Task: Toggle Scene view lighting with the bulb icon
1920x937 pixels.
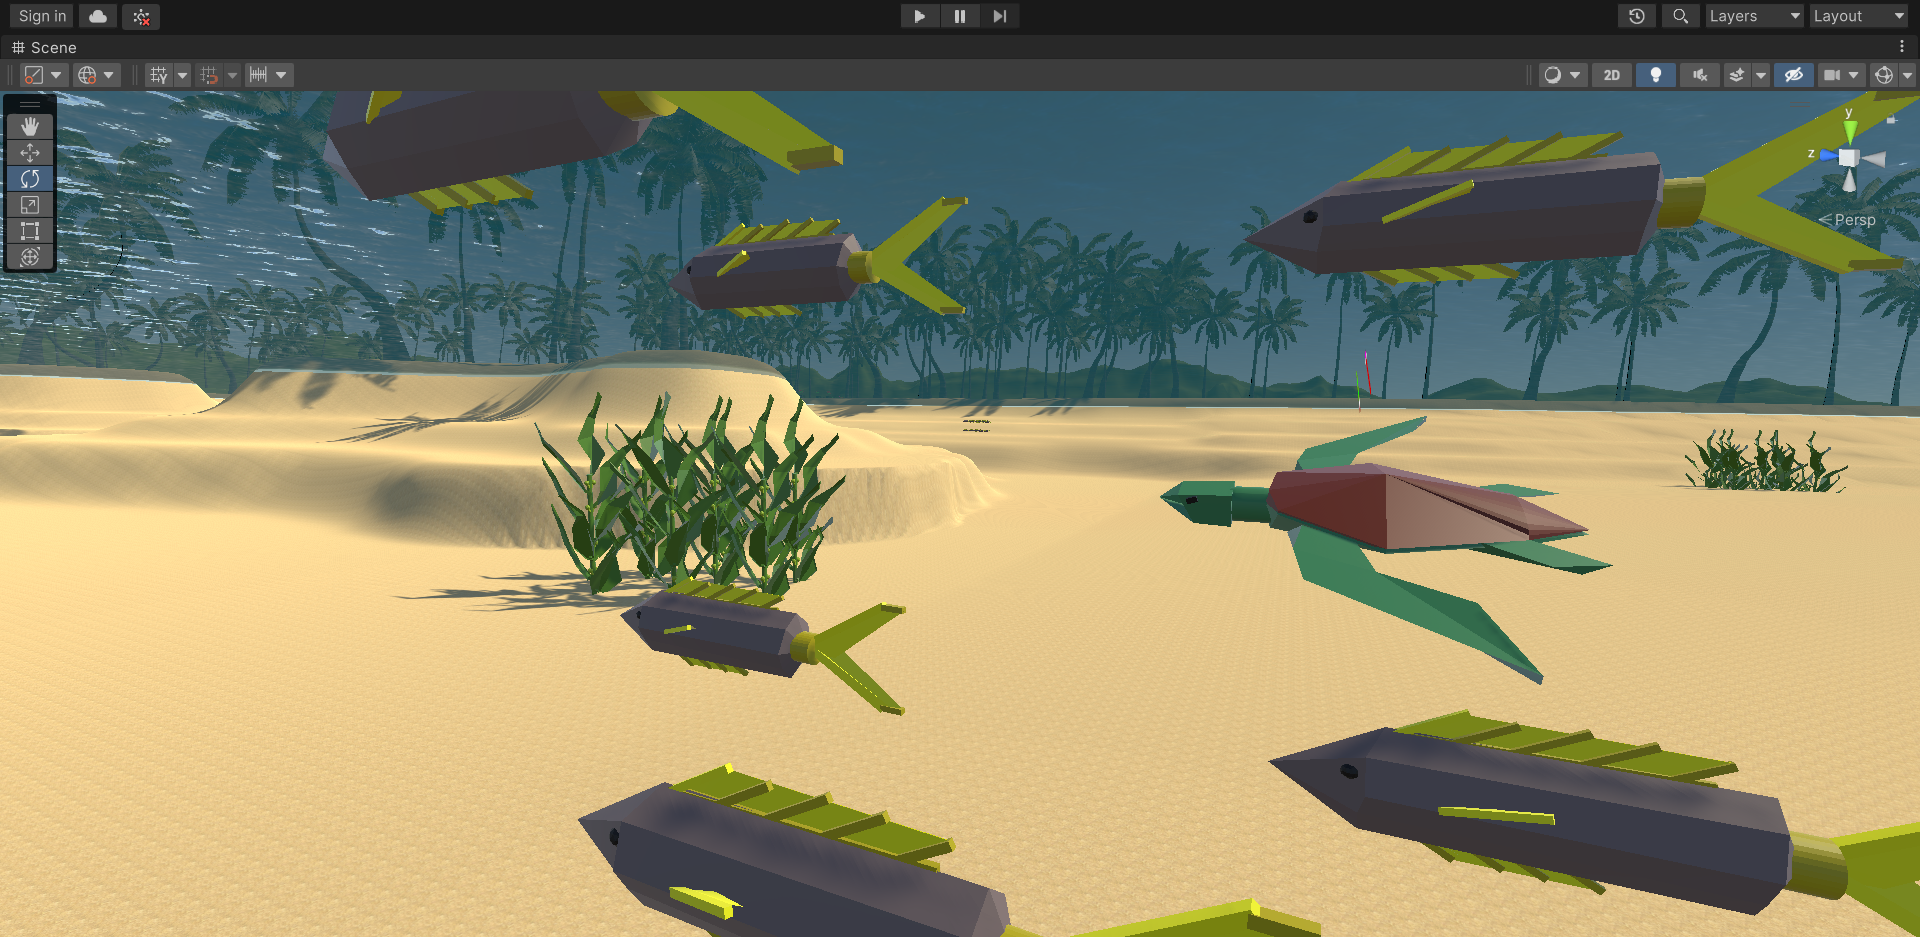Action: click(x=1655, y=75)
